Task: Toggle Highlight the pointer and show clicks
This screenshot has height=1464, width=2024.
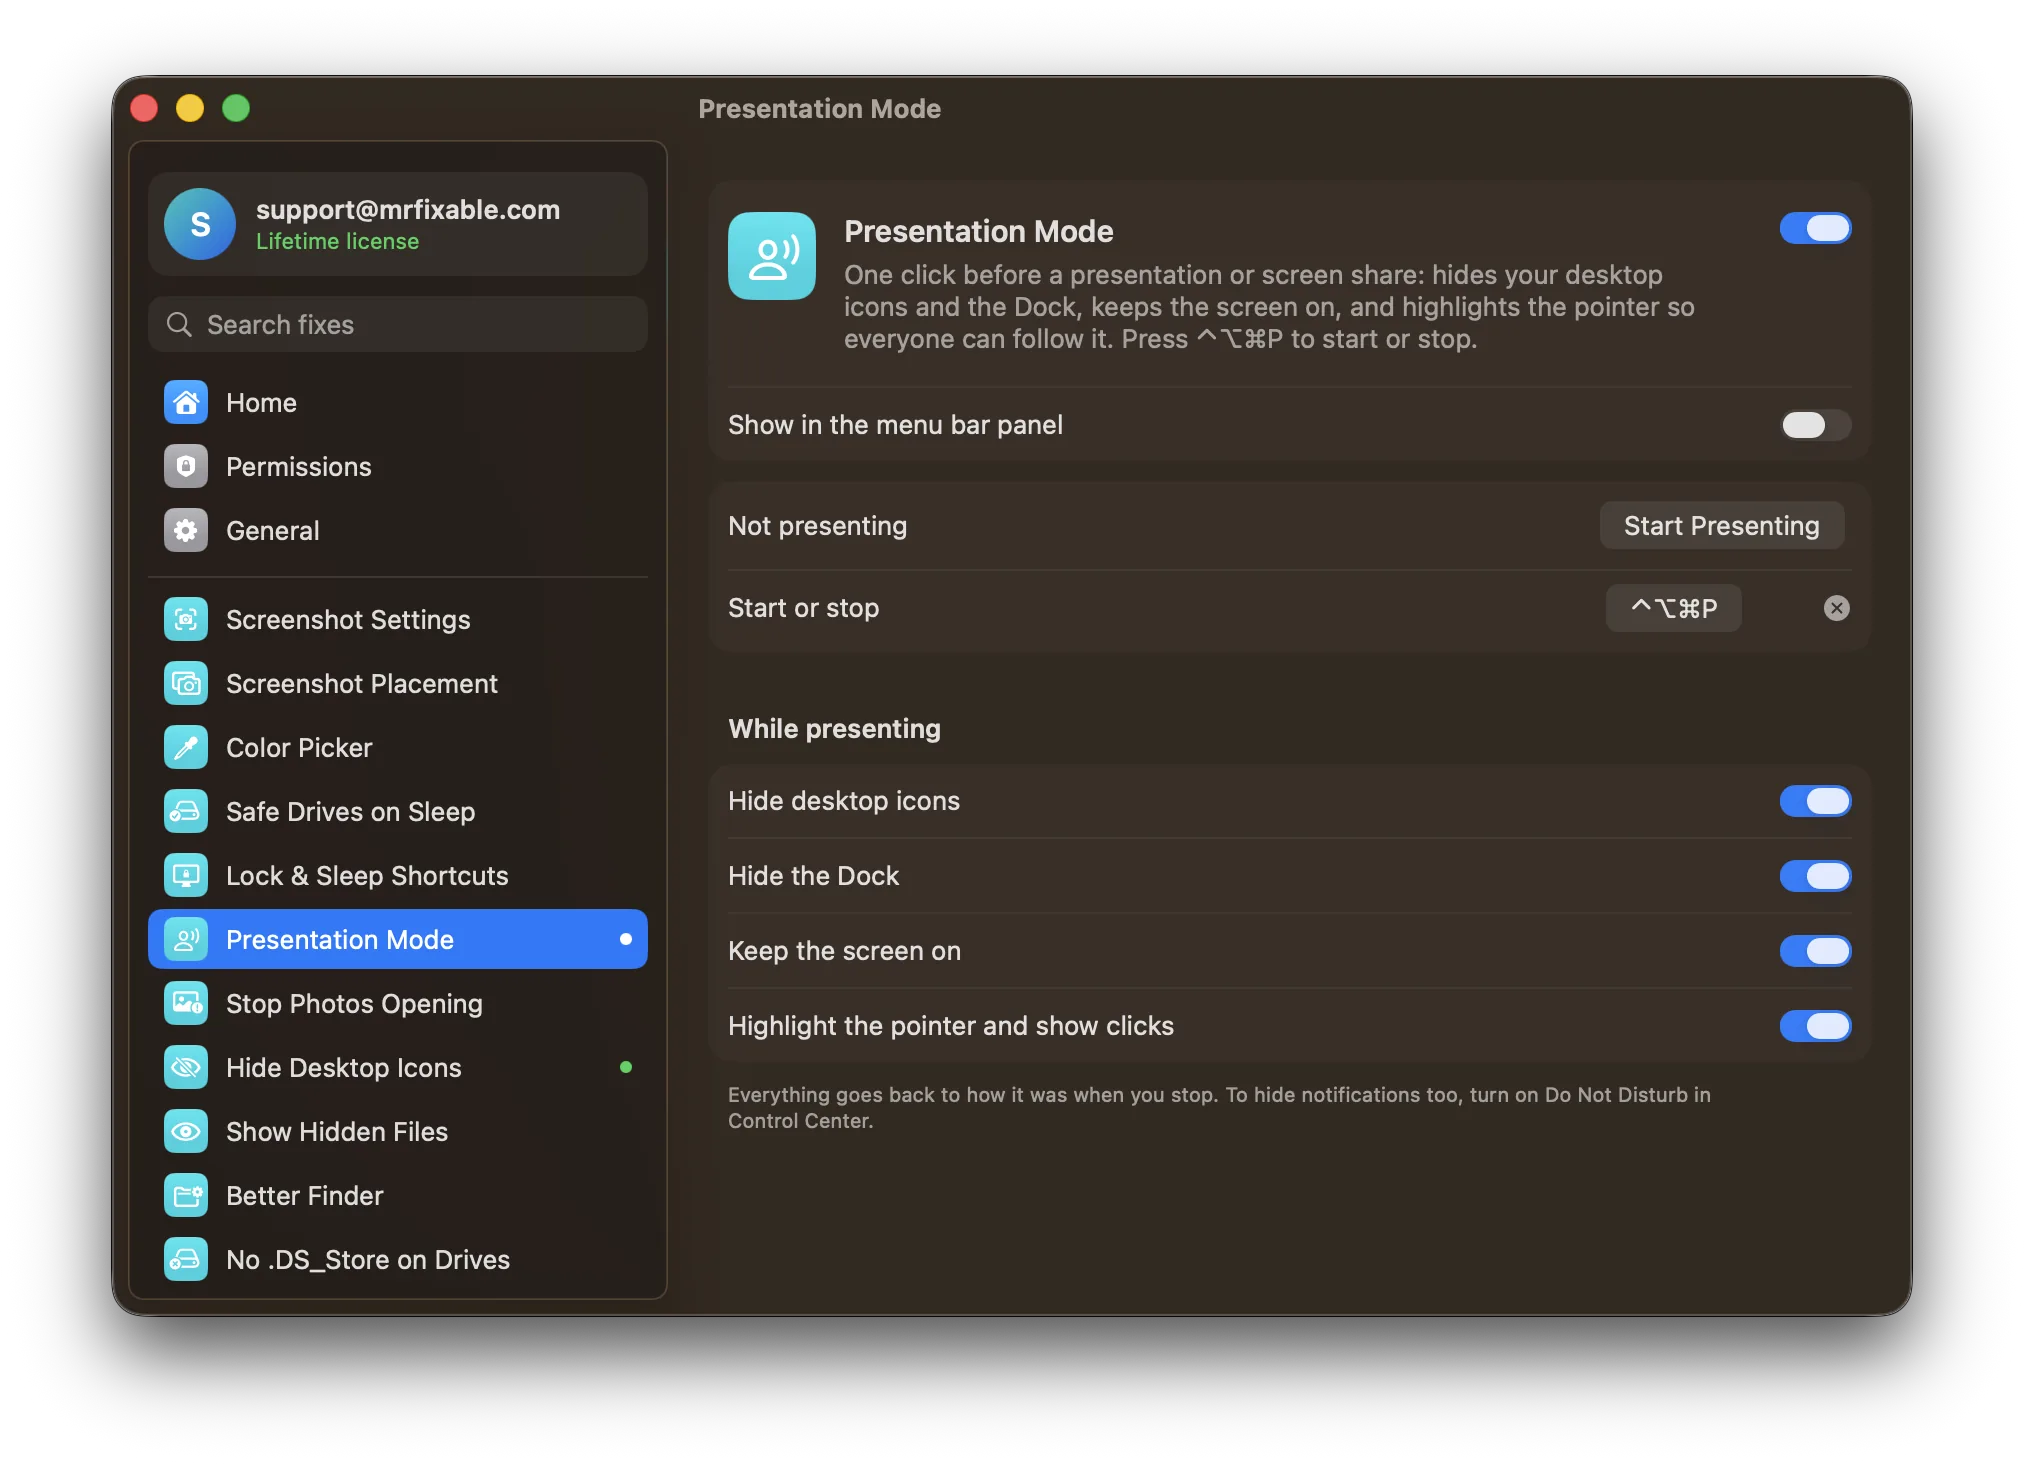Action: tap(1815, 1026)
